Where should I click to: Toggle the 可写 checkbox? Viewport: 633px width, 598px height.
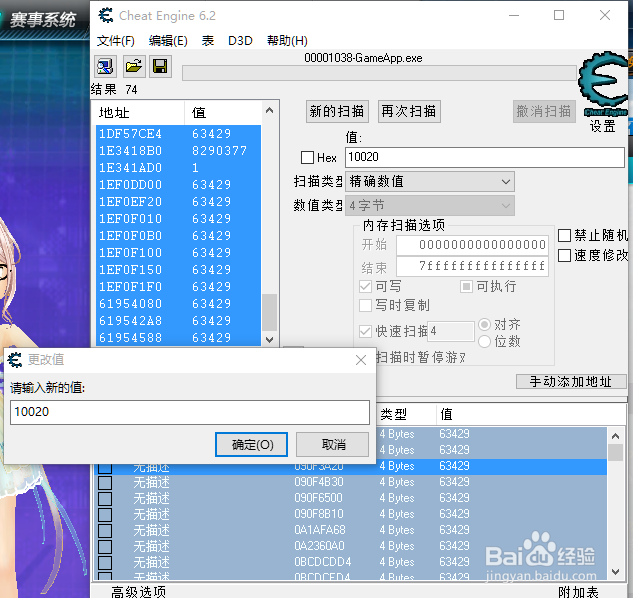click(365, 287)
